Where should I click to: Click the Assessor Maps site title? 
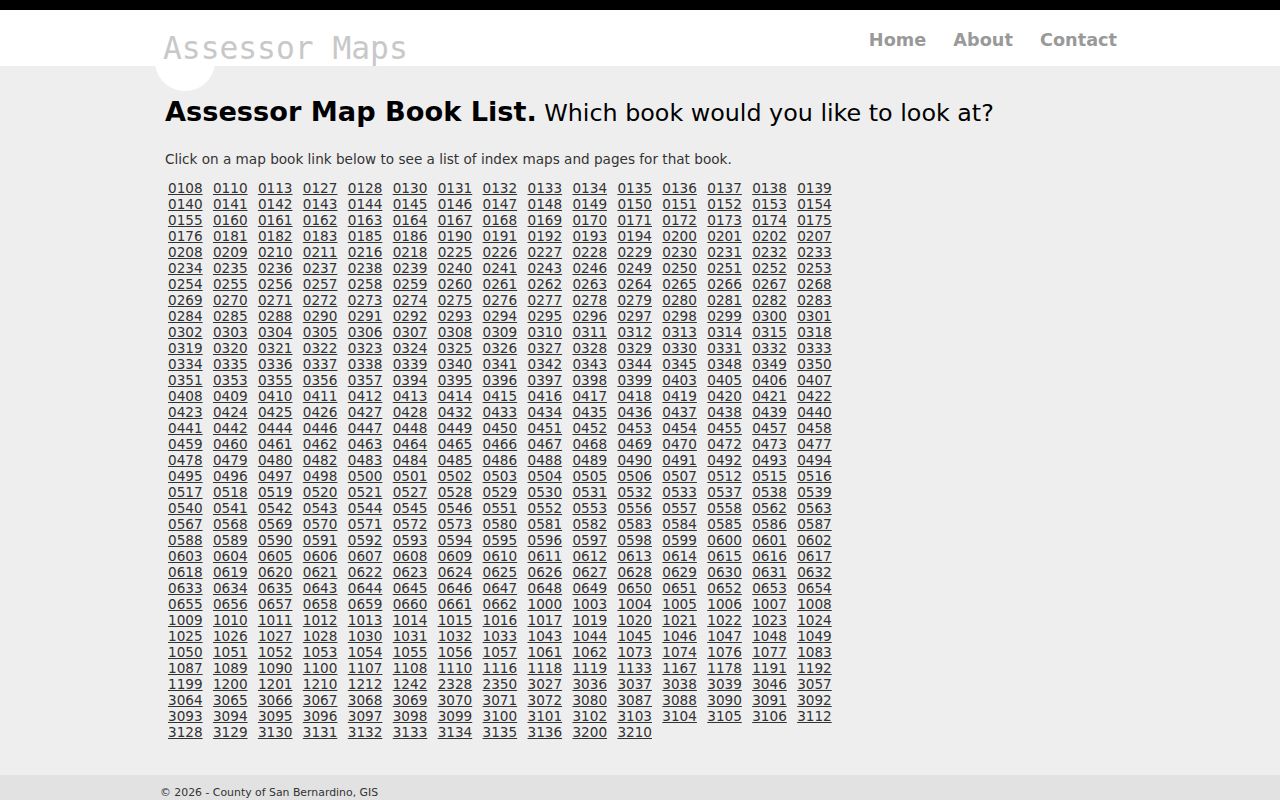click(x=285, y=48)
